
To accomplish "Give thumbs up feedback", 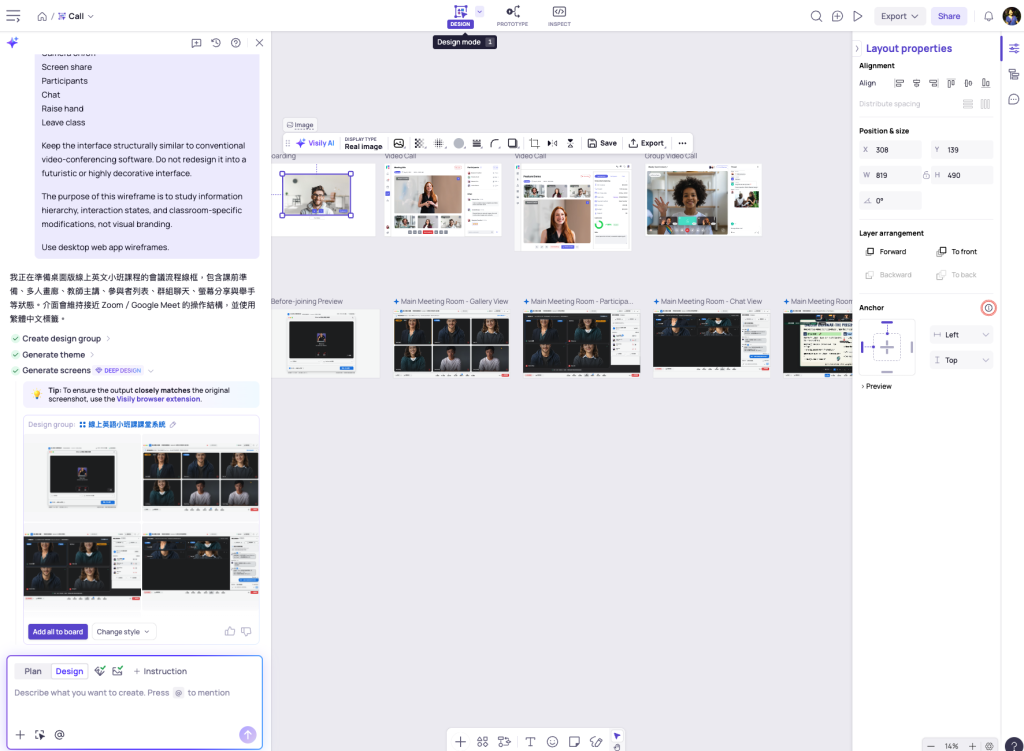I will 230,631.
